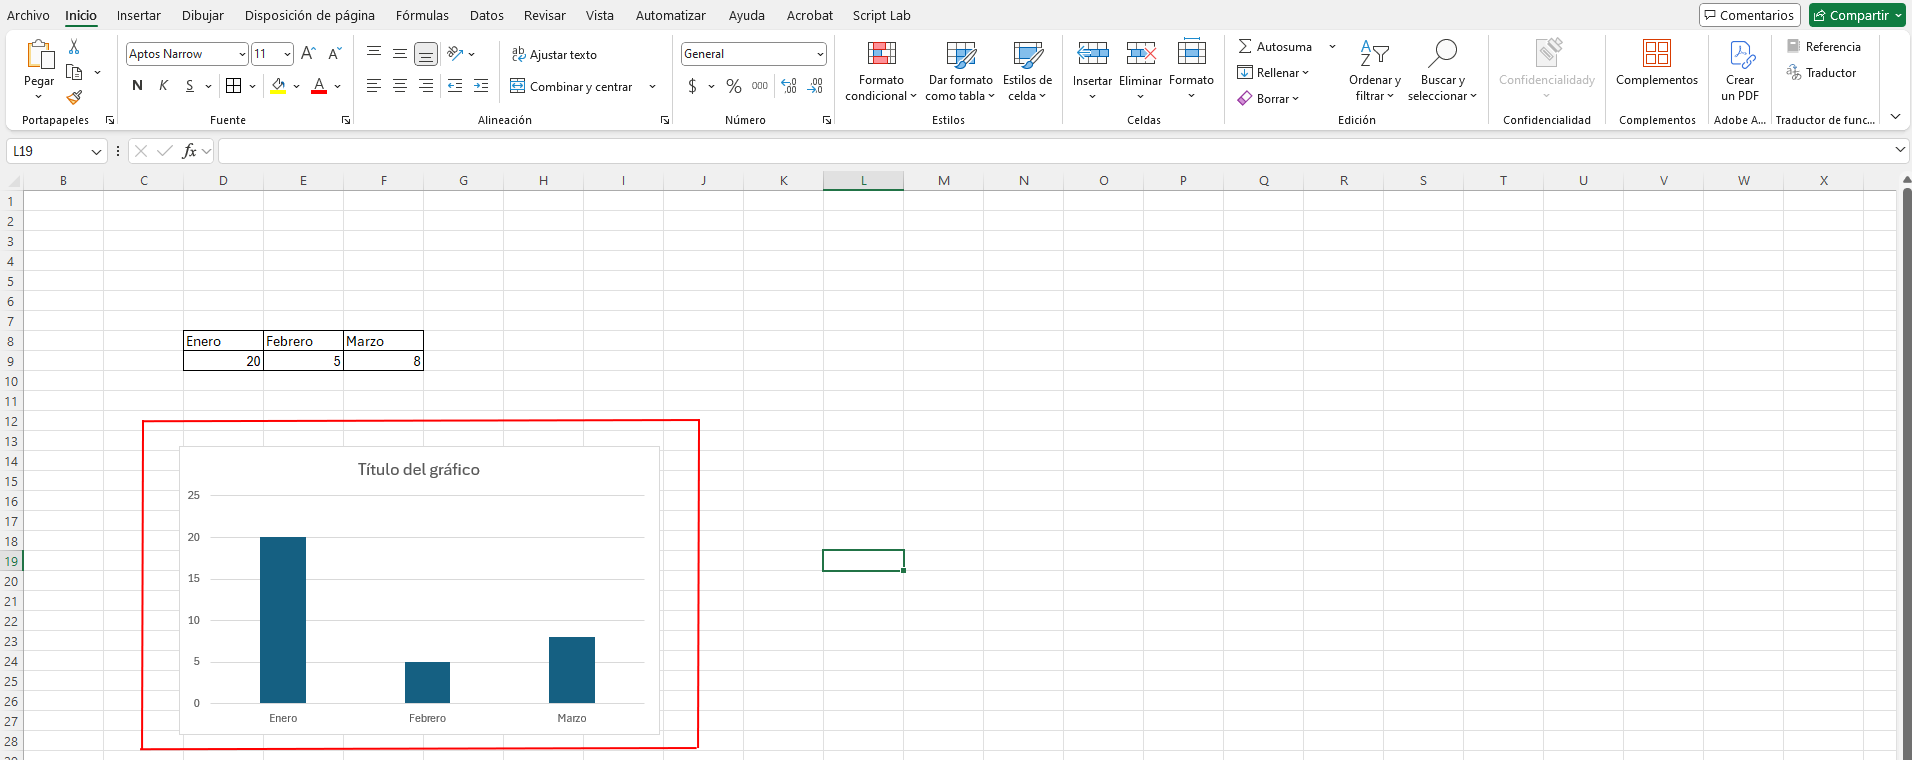Toggle Ajustar texto wrap option
This screenshot has width=1912, height=761.
554,55
